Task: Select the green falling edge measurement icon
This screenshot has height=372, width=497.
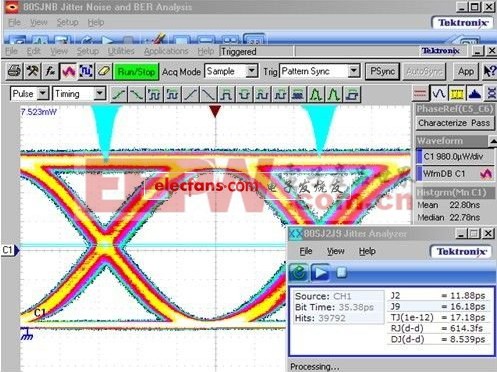Action: point(136,94)
